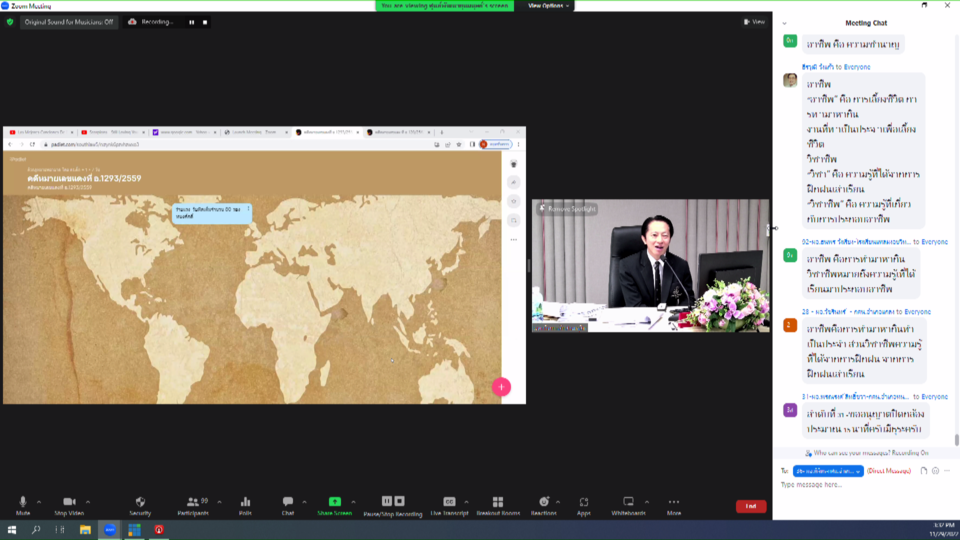Stop Video camera icon

pos(69,502)
